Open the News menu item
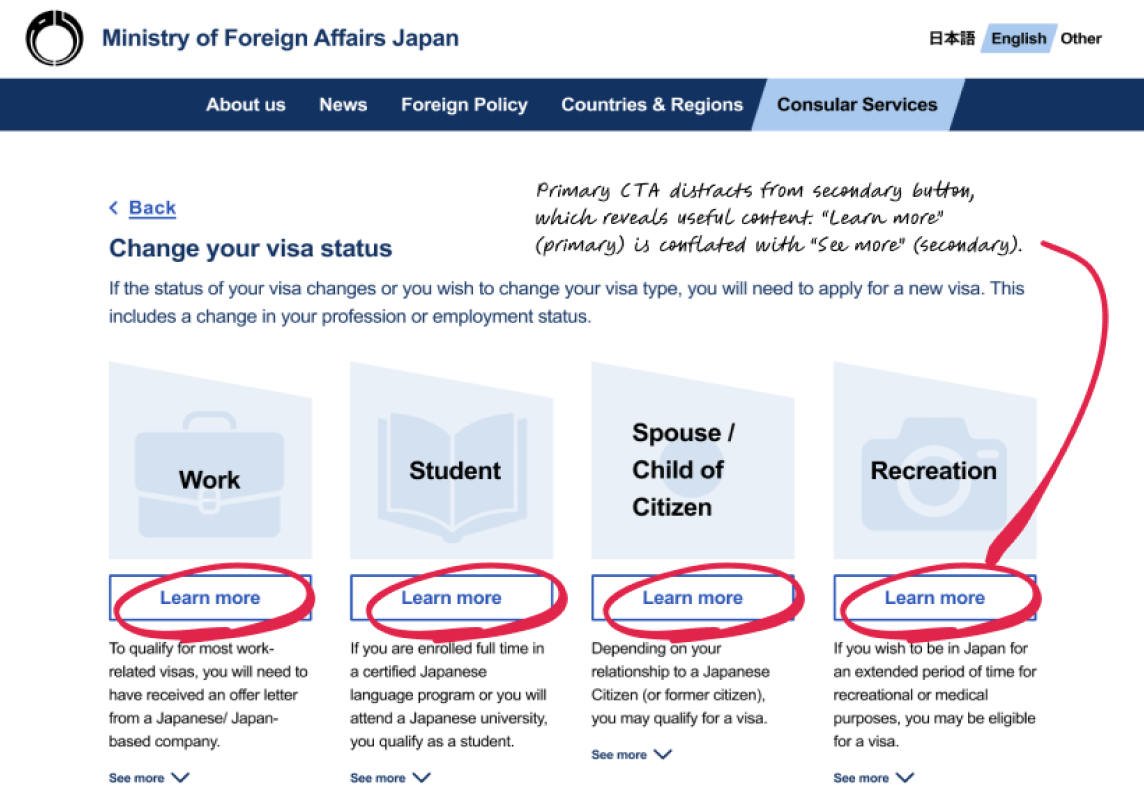Viewport: 1144px width, 812px height. [x=343, y=104]
